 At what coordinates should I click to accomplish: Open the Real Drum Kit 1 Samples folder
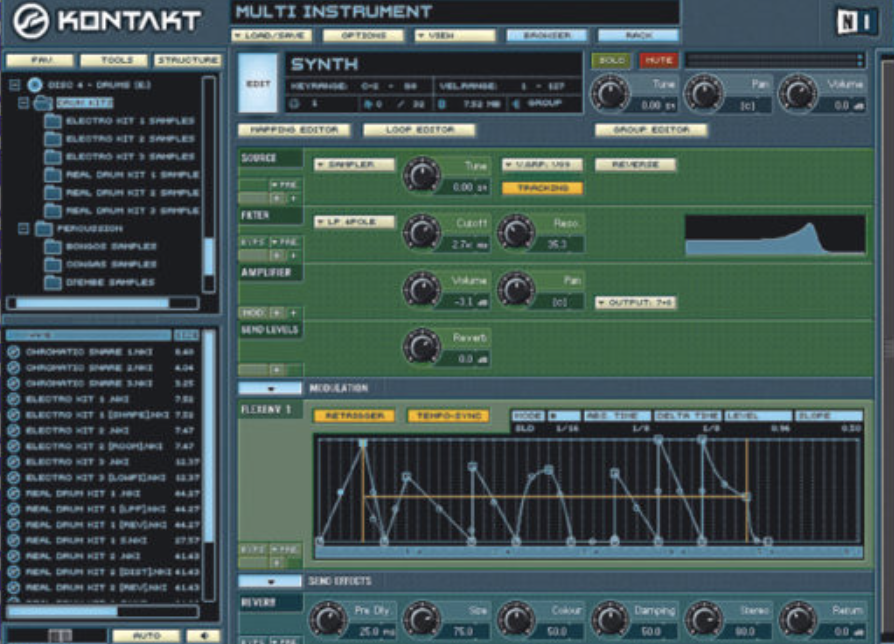tap(52, 174)
